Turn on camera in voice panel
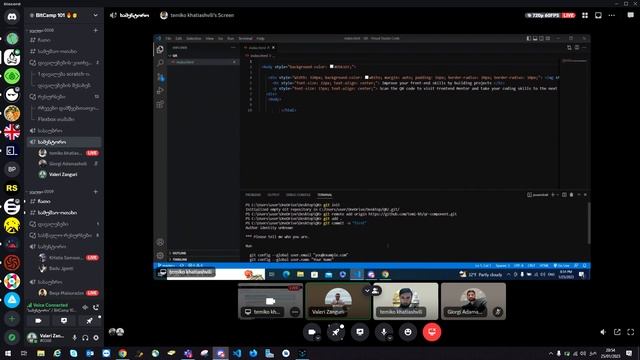 38,321
